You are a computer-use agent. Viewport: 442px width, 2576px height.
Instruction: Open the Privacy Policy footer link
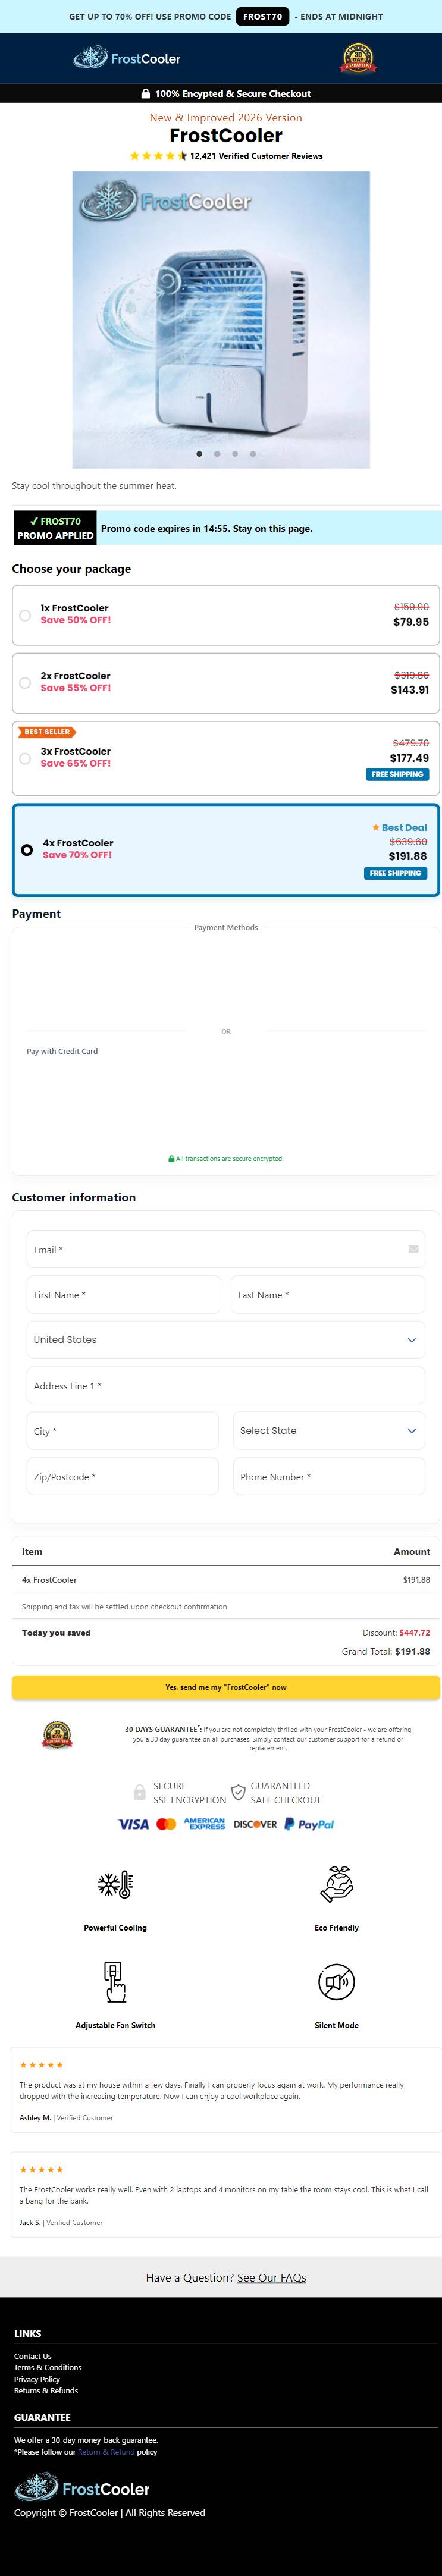coord(37,2380)
